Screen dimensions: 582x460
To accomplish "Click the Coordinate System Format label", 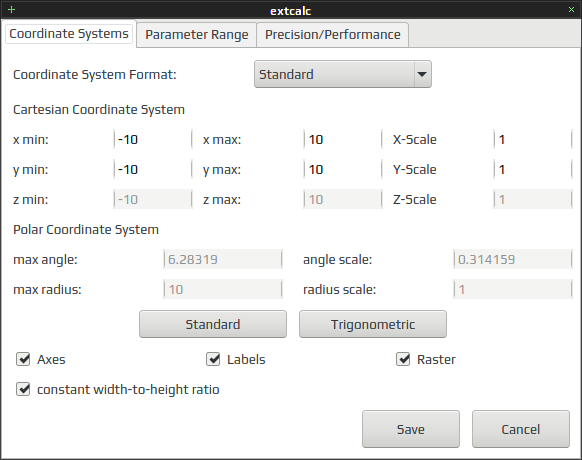I will point(95,75).
